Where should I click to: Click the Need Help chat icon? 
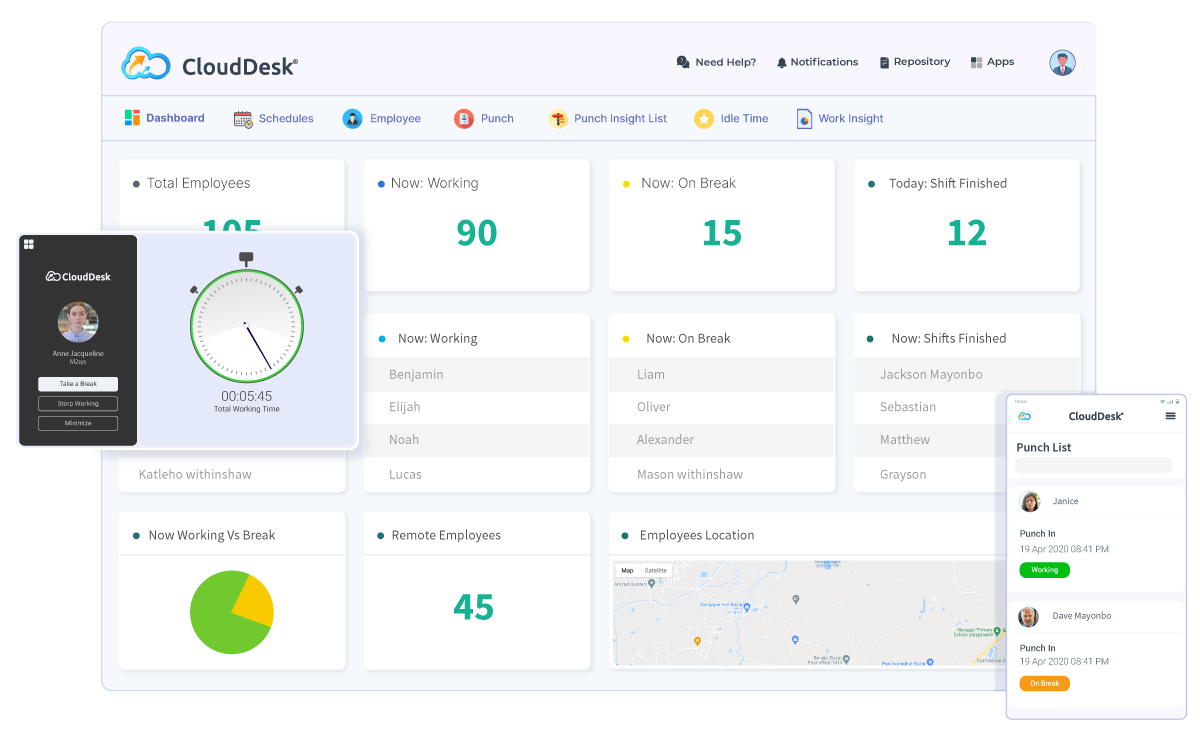[x=683, y=62]
